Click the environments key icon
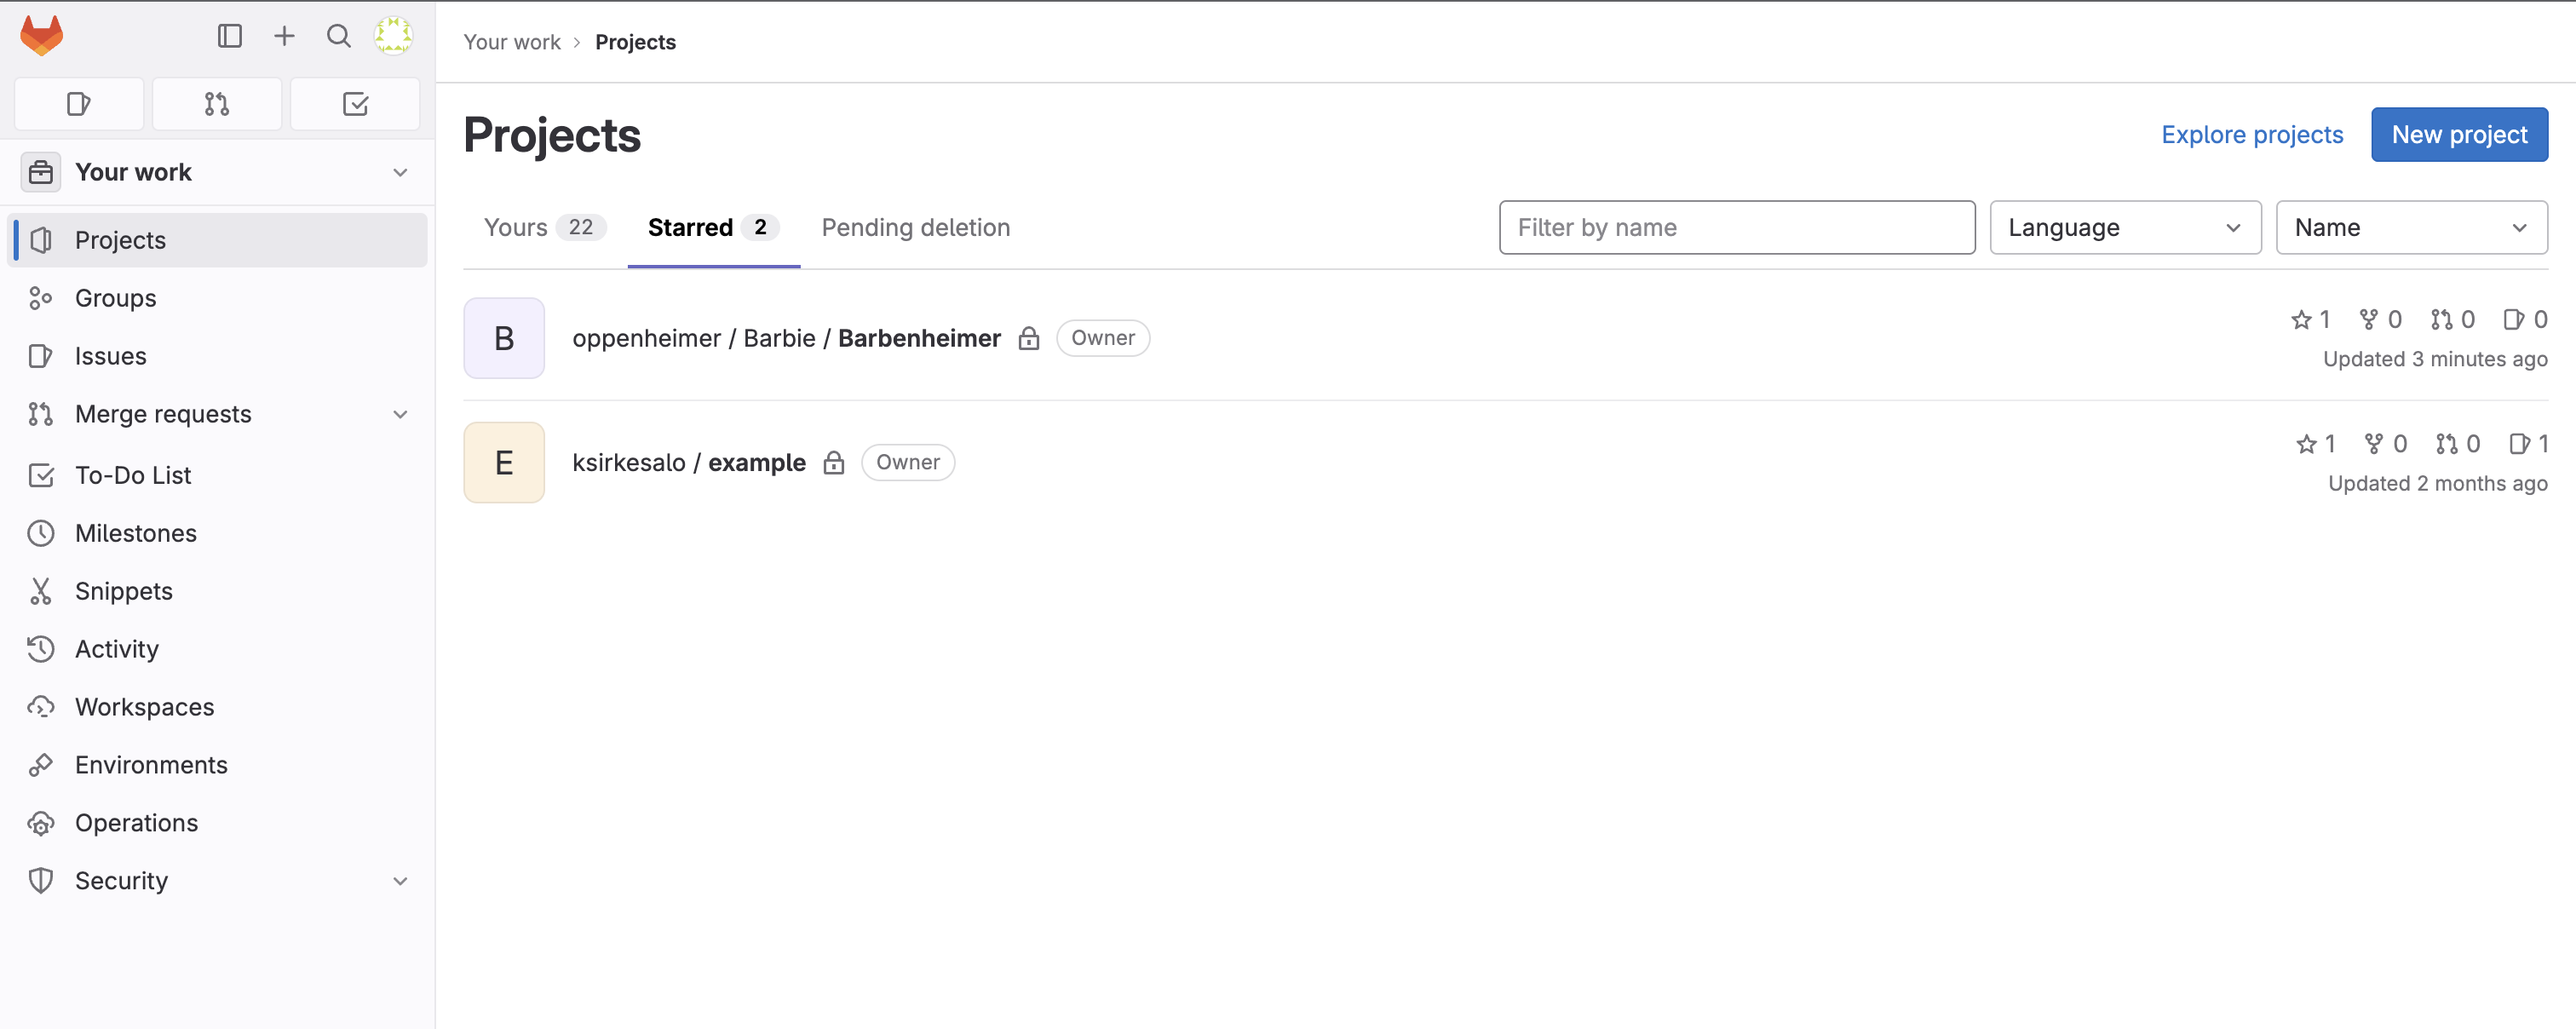This screenshot has height=1029, width=2576. (43, 762)
